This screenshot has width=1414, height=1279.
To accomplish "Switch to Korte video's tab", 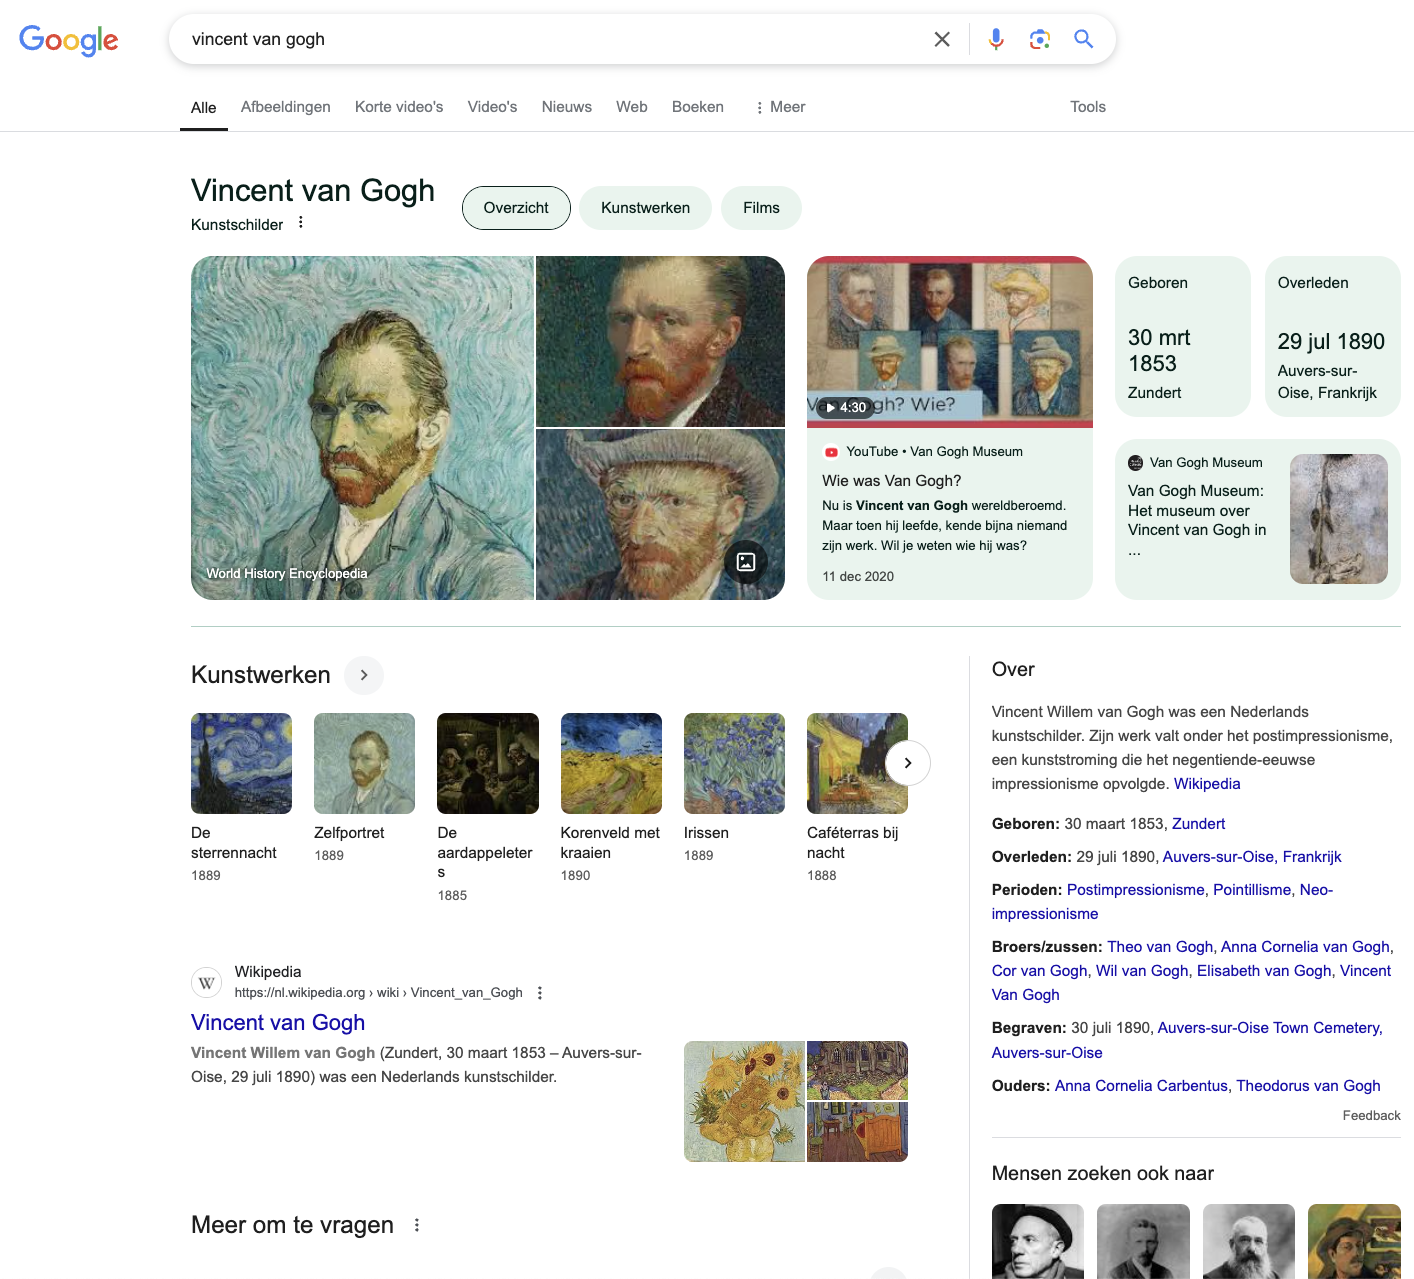I will click(399, 107).
